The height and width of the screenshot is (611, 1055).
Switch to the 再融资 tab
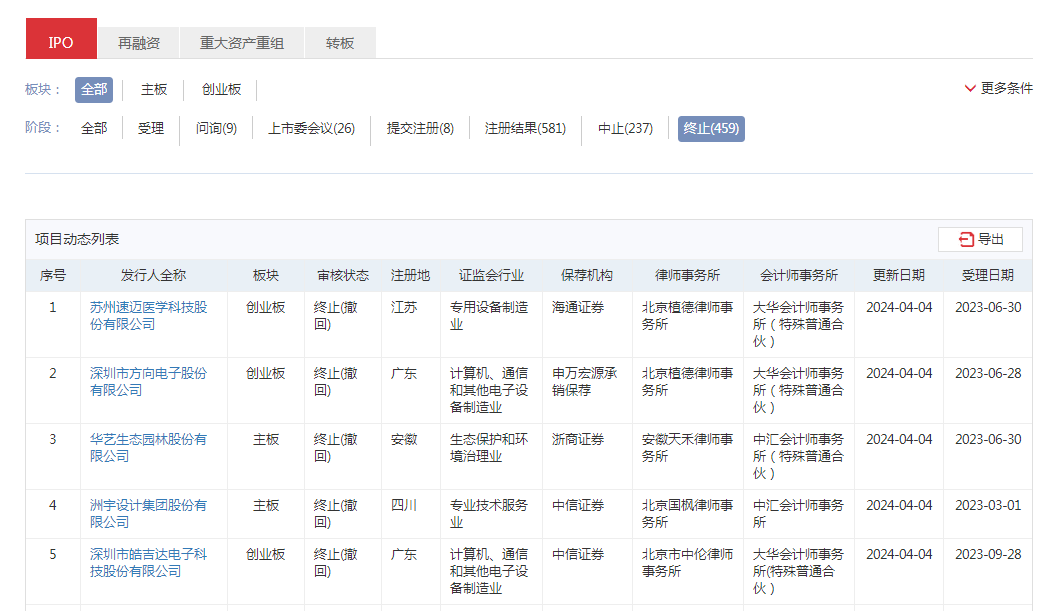139,43
